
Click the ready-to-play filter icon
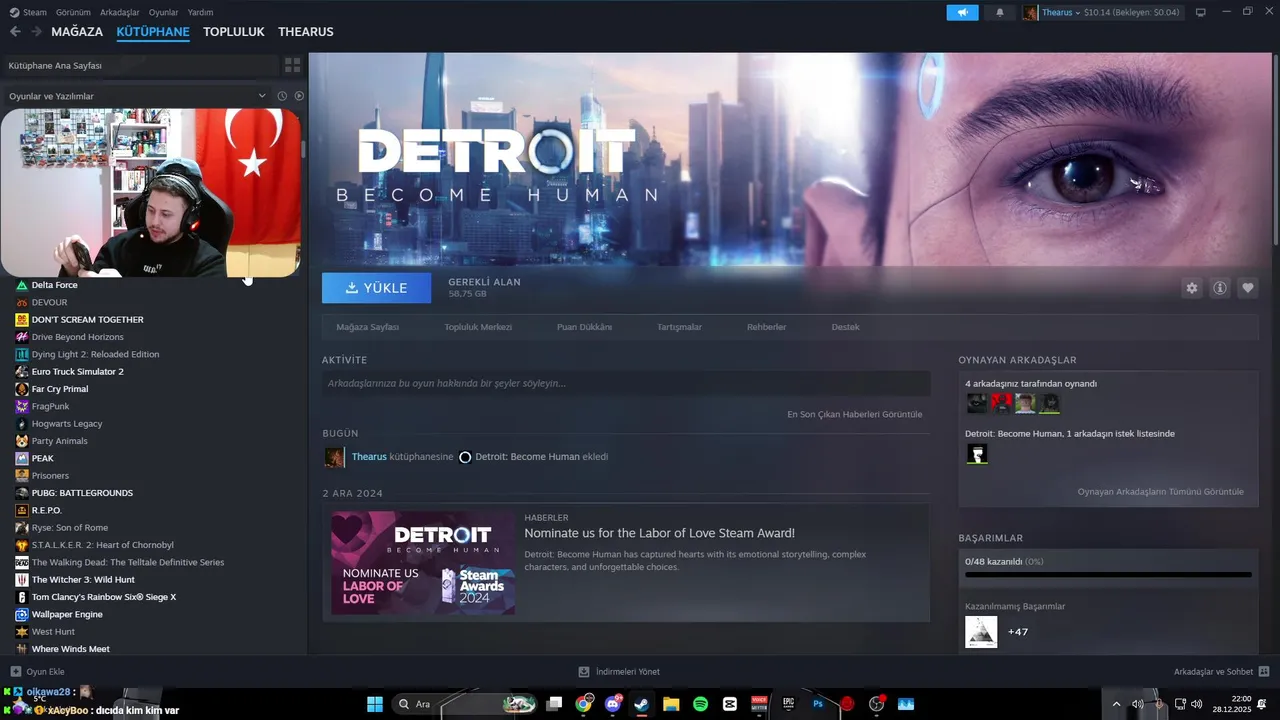tap(299, 96)
